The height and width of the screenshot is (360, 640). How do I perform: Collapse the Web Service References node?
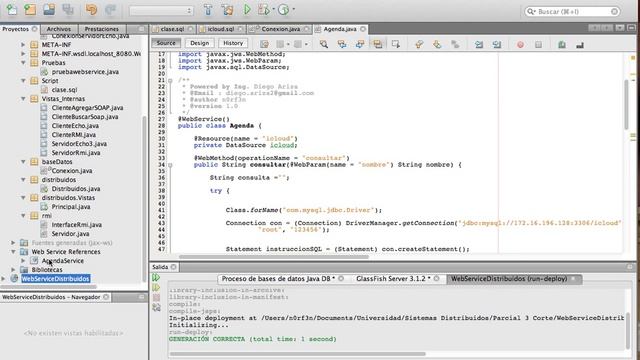click(x=13, y=251)
